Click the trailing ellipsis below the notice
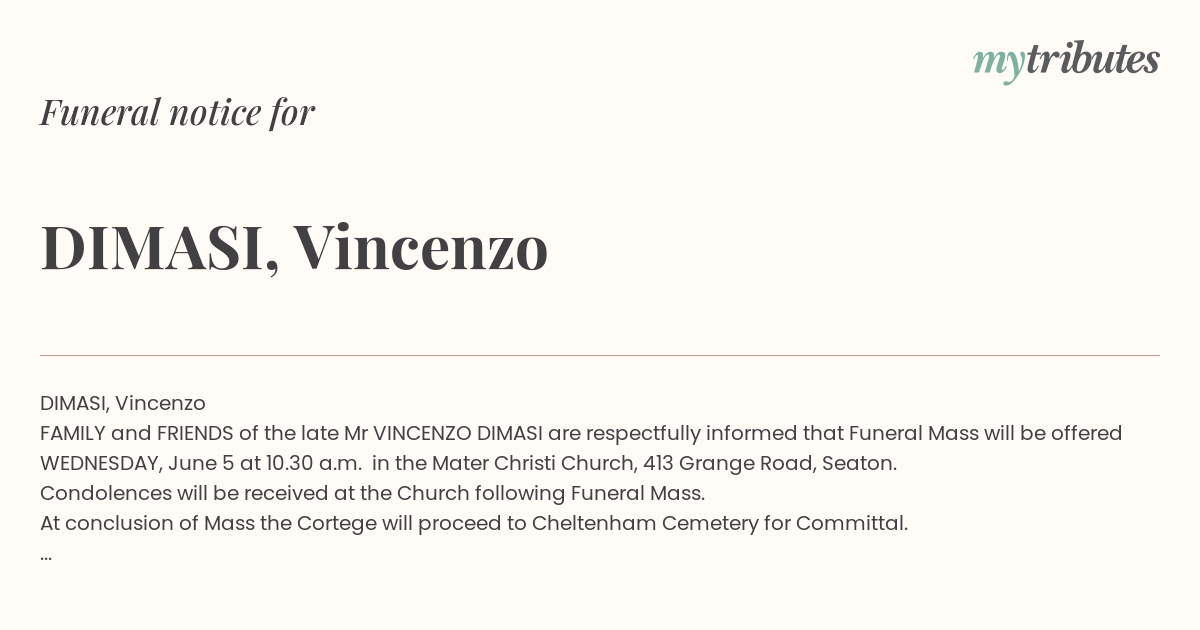This screenshot has width=1200, height=630. pos(46,554)
